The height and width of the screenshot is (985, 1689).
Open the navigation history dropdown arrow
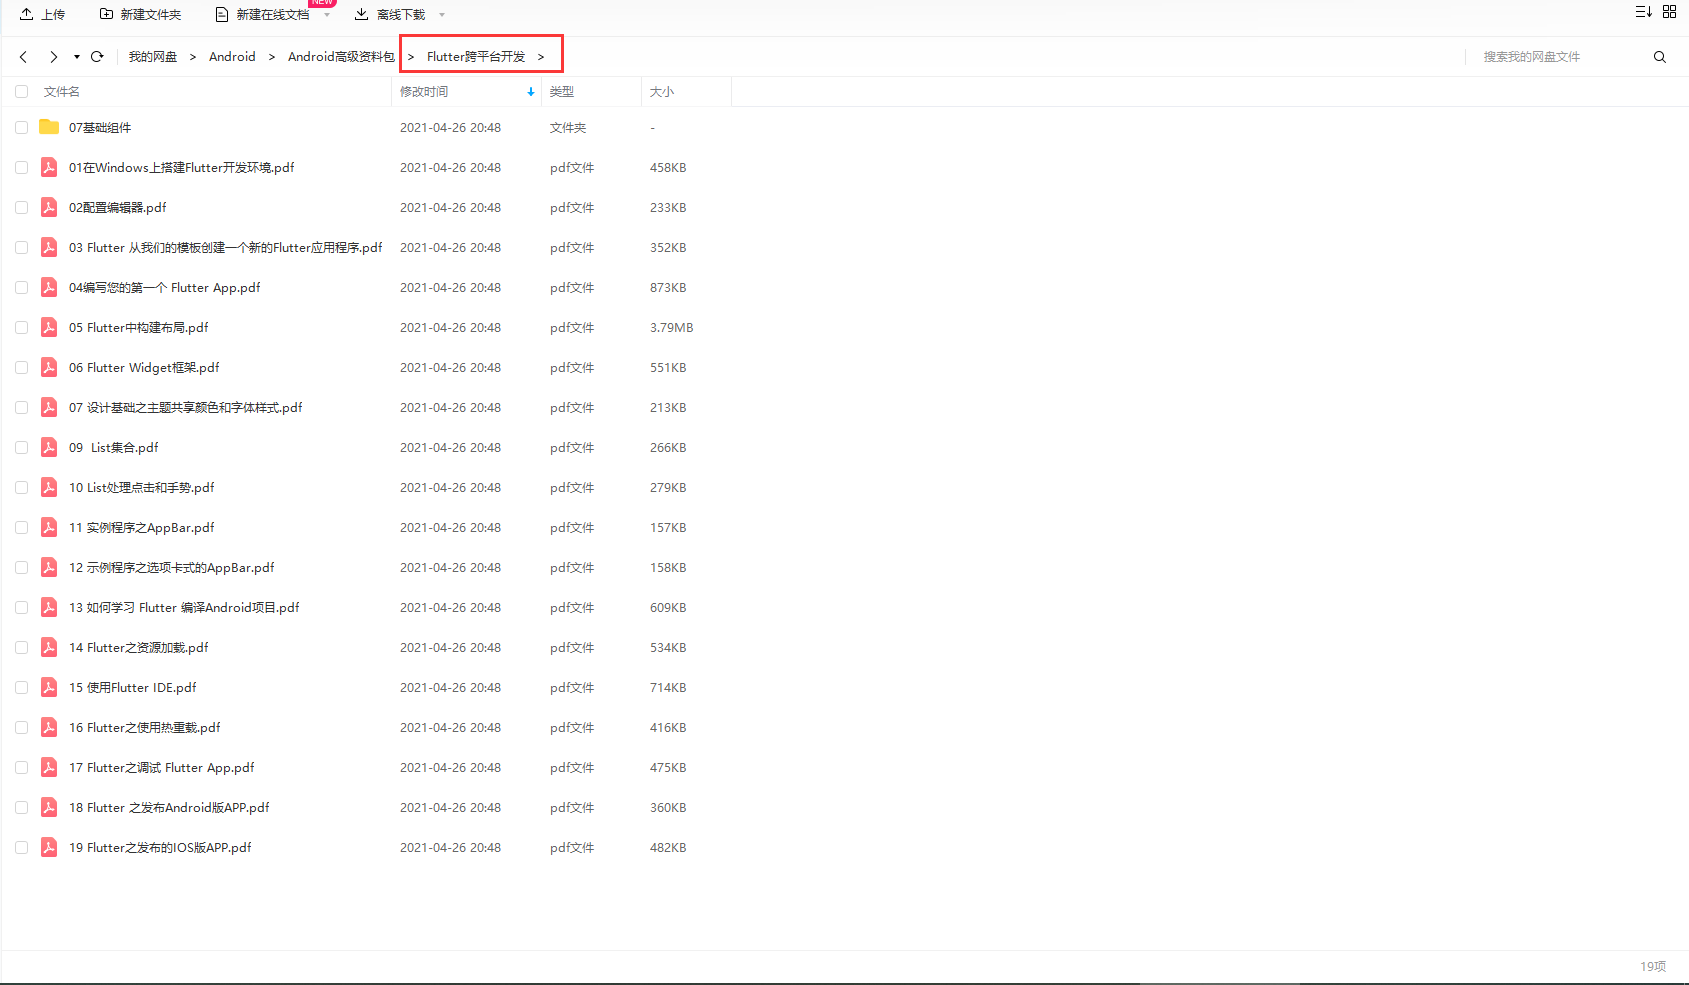[77, 57]
